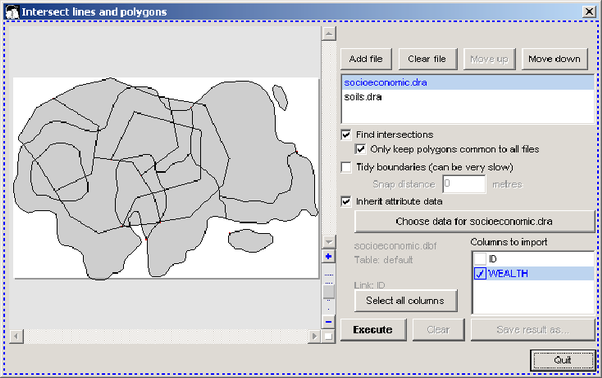Toggle Only keep polygons common to all files

[361, 149]
